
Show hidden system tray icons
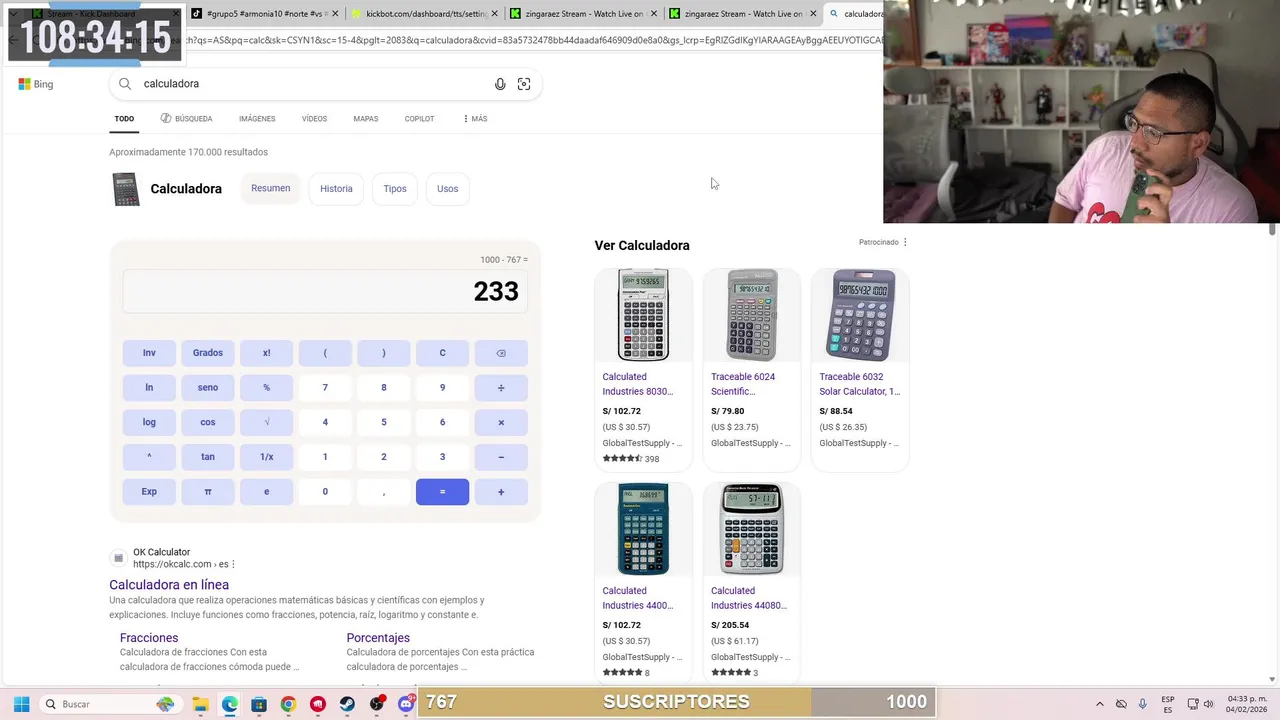point(1099,704)
